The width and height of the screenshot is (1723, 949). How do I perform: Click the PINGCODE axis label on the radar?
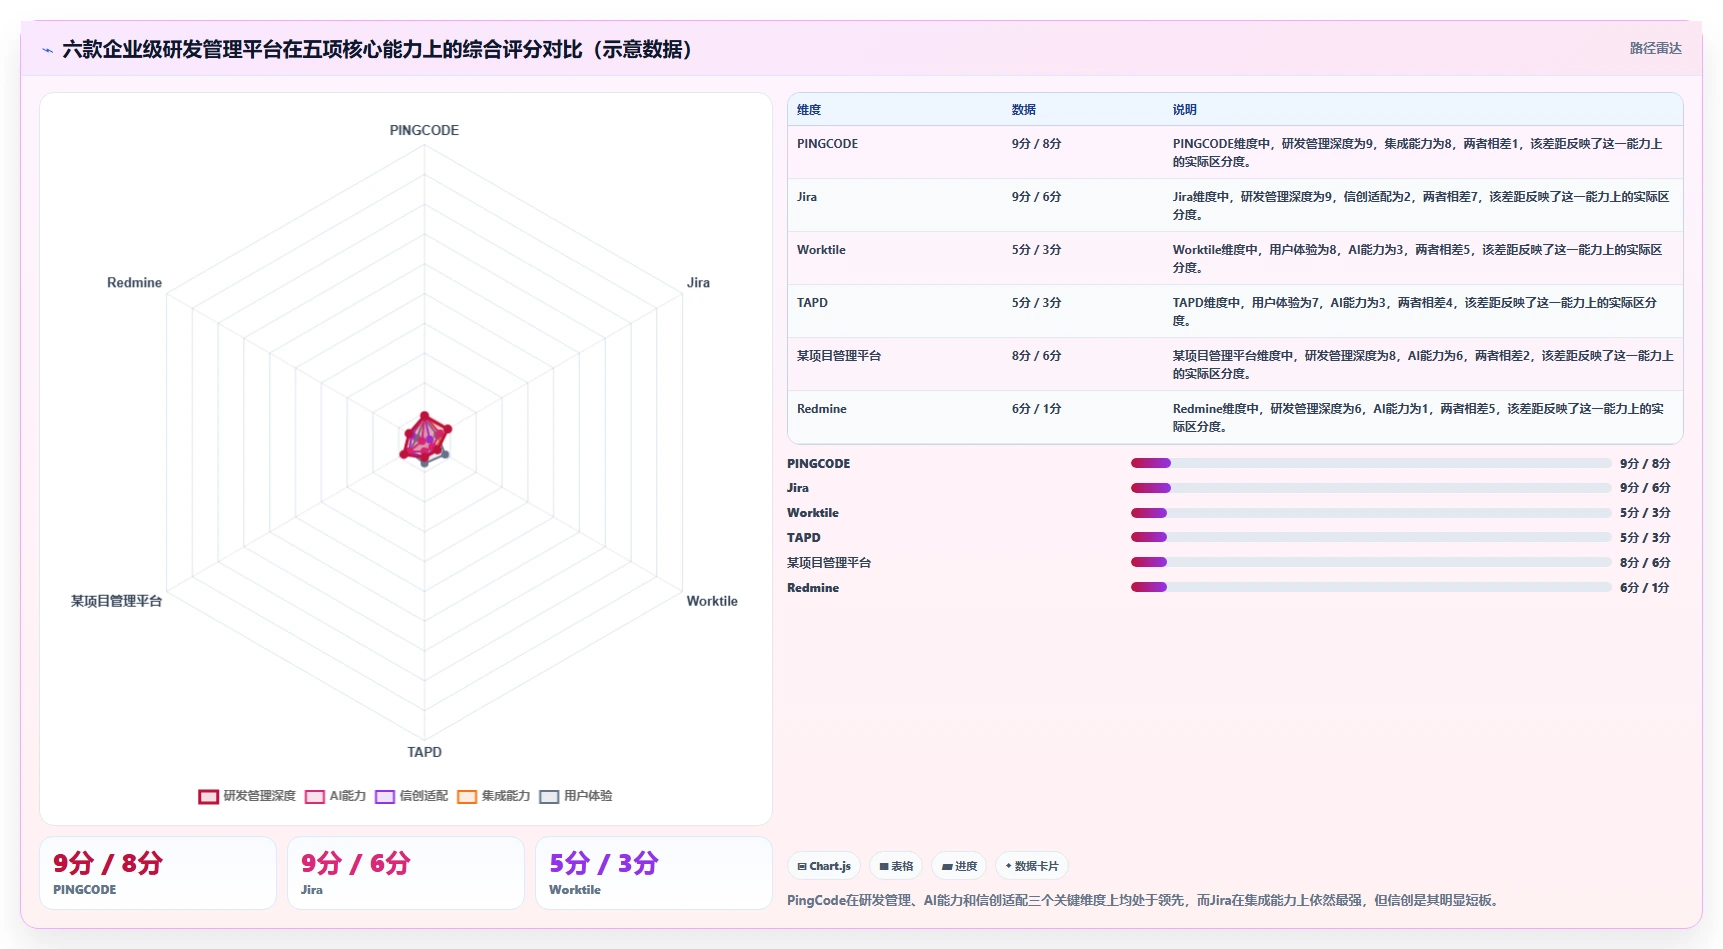pyautogui.click(x=424, y=131)
